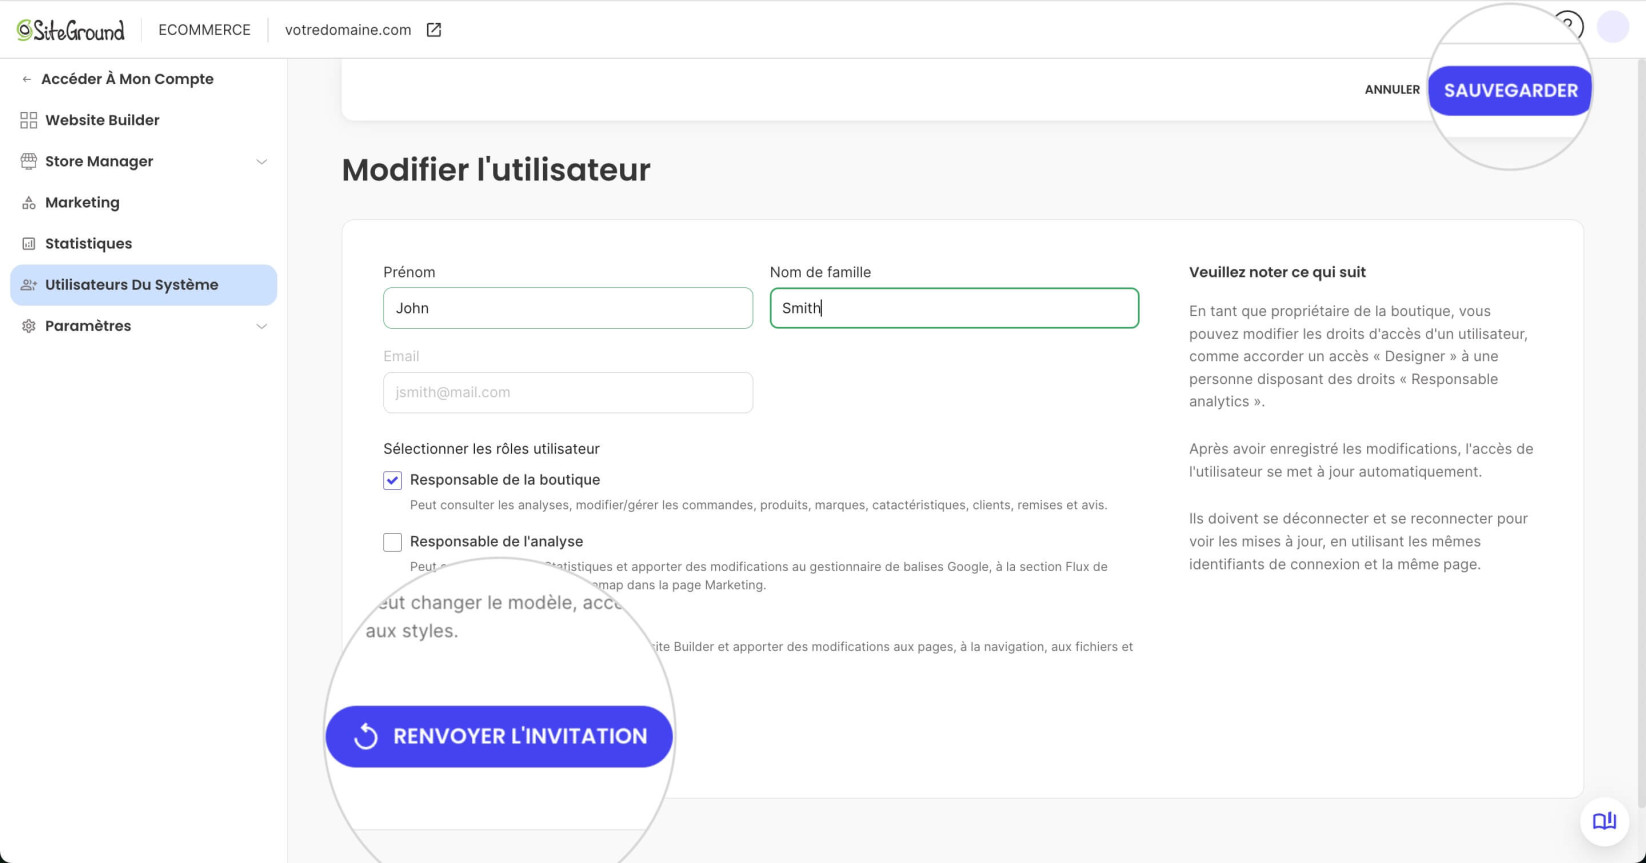1646x863 pixels.
Task: Click into the Nom de famille field
Action: (954, 308)
